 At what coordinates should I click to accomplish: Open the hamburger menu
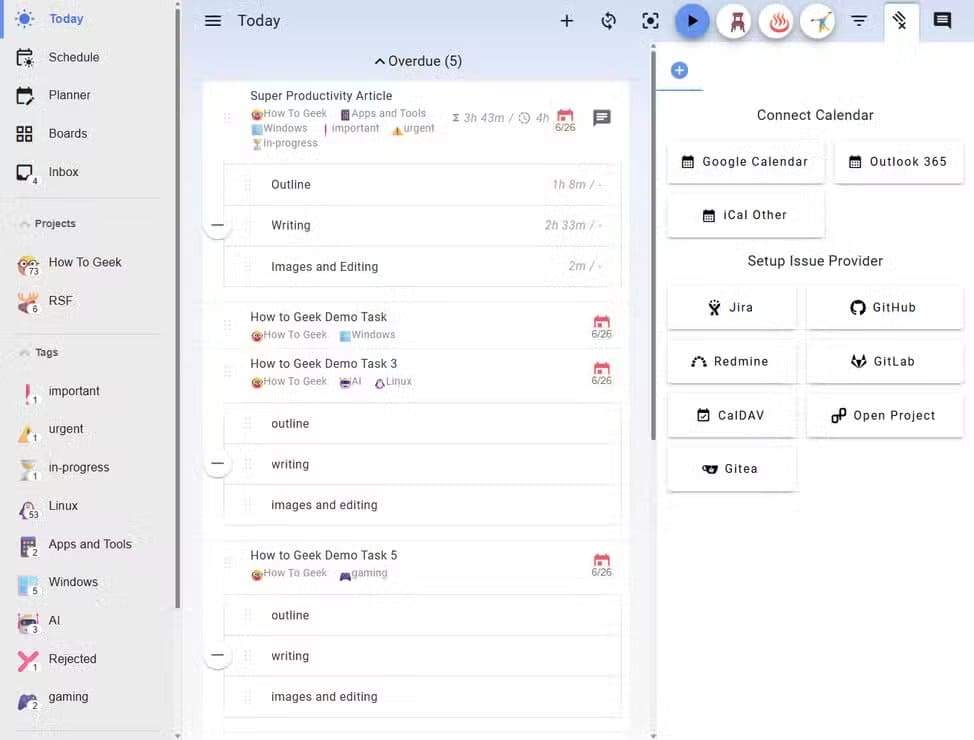213,20
